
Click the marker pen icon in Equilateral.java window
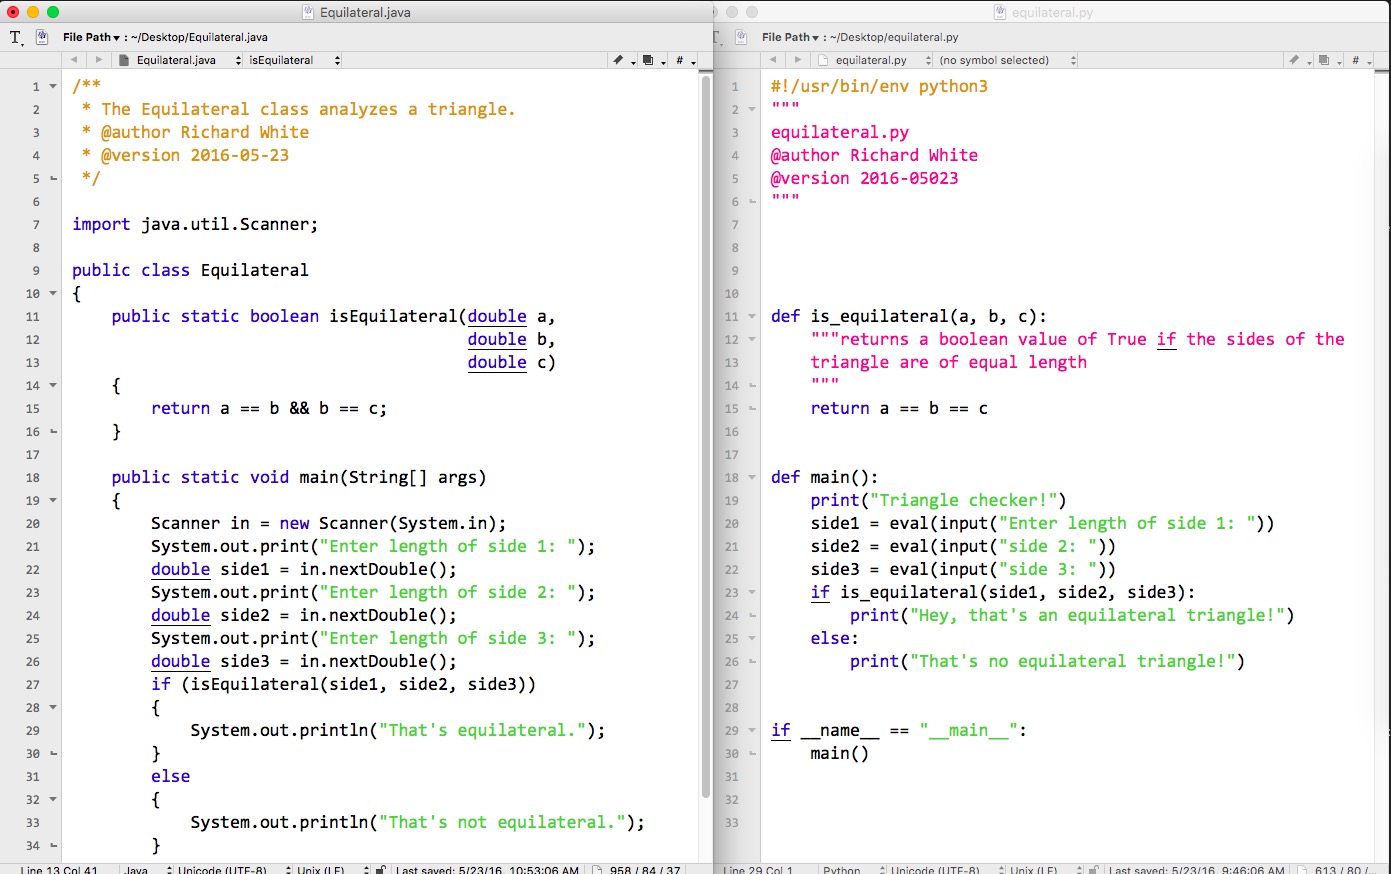pos(619,60)
